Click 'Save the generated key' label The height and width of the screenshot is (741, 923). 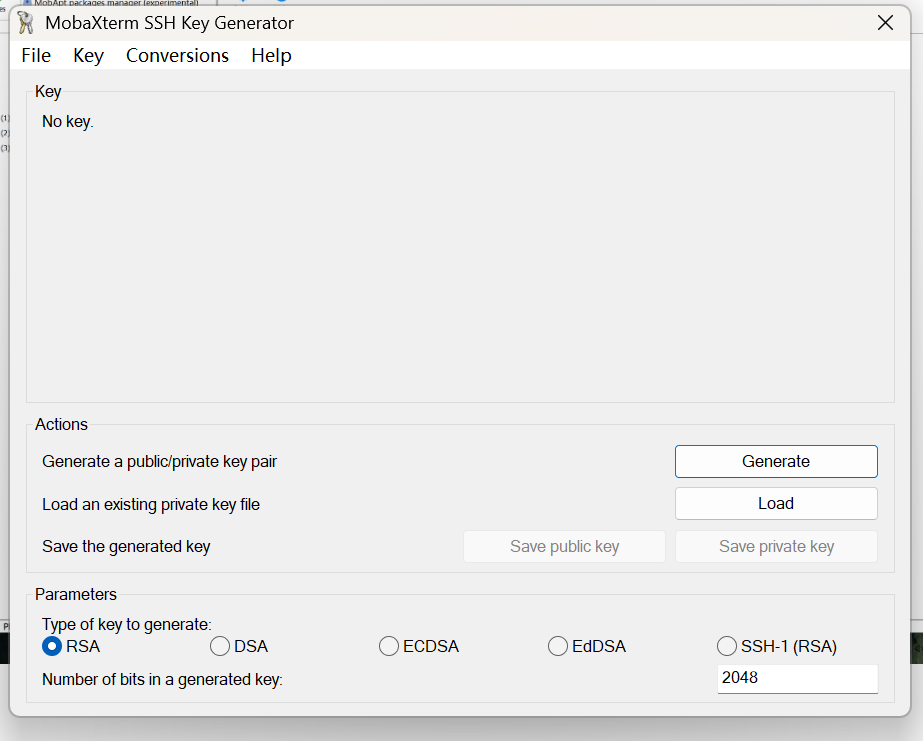click(126, 547)
